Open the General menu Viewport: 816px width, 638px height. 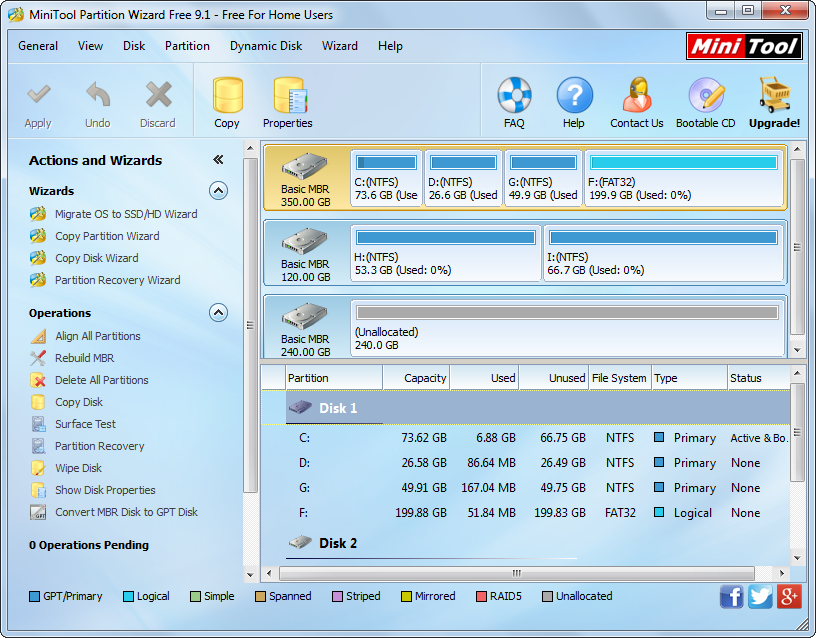pos(38,46)
